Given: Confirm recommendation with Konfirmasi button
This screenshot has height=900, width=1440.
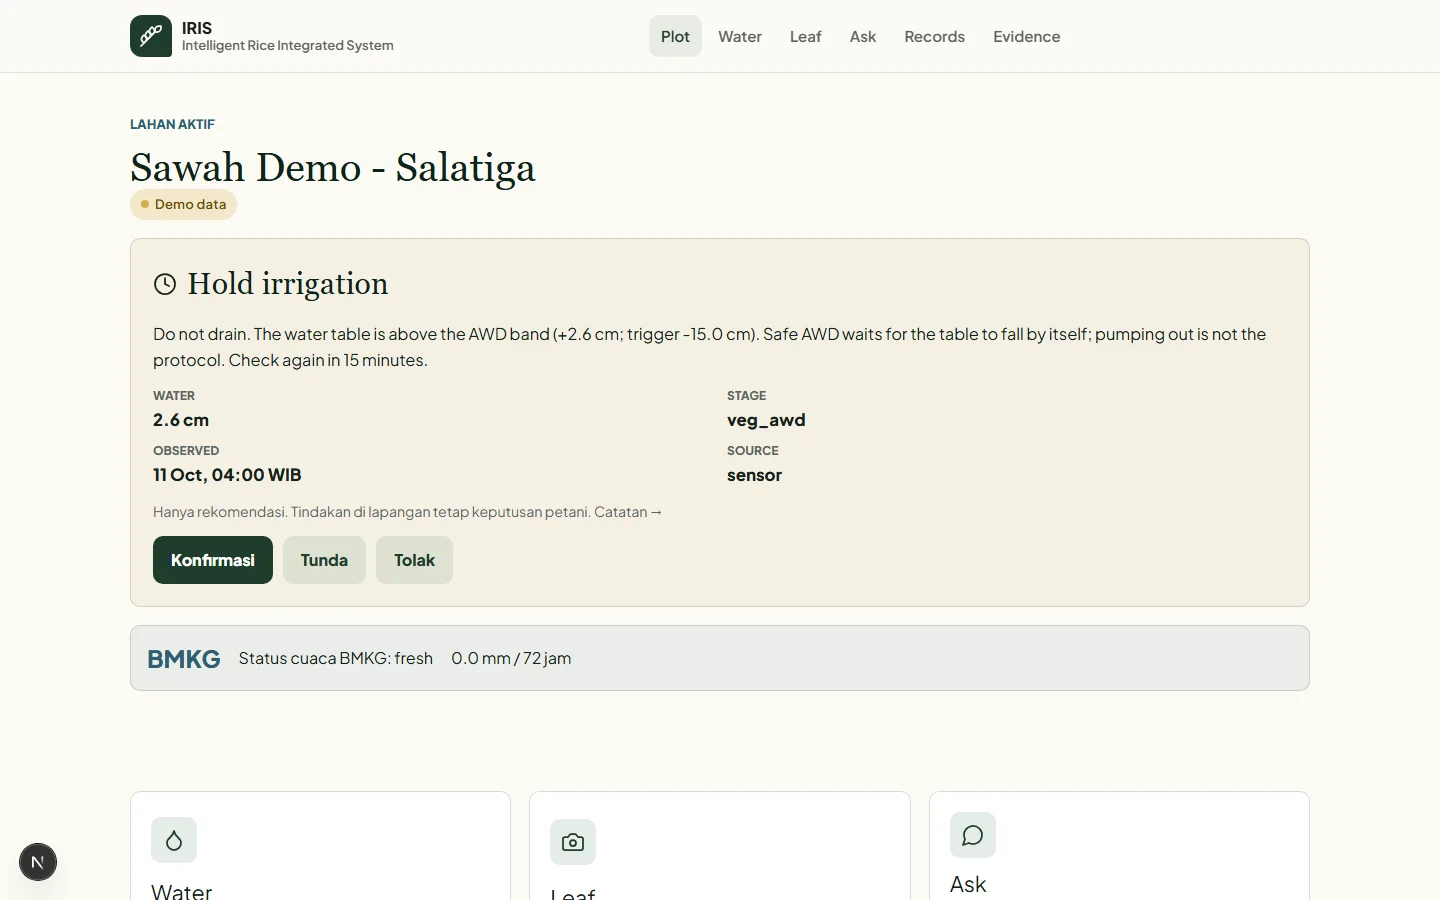Looking at the screenshot, I should tap(213, 560).
